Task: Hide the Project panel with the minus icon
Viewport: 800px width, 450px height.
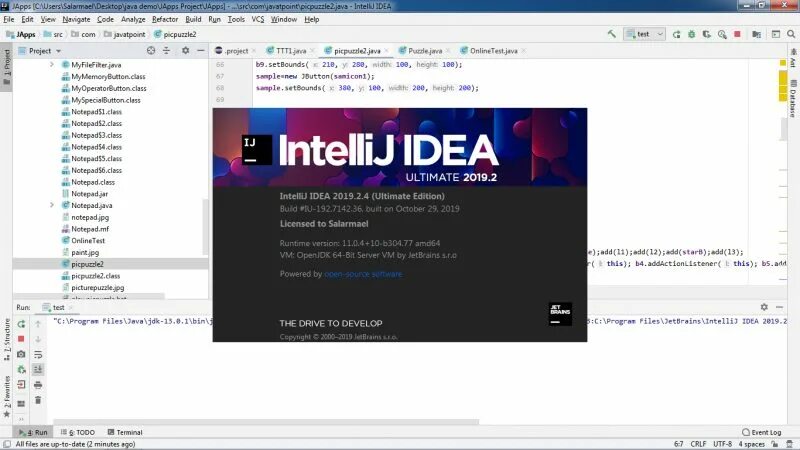Action: point(201,51)
